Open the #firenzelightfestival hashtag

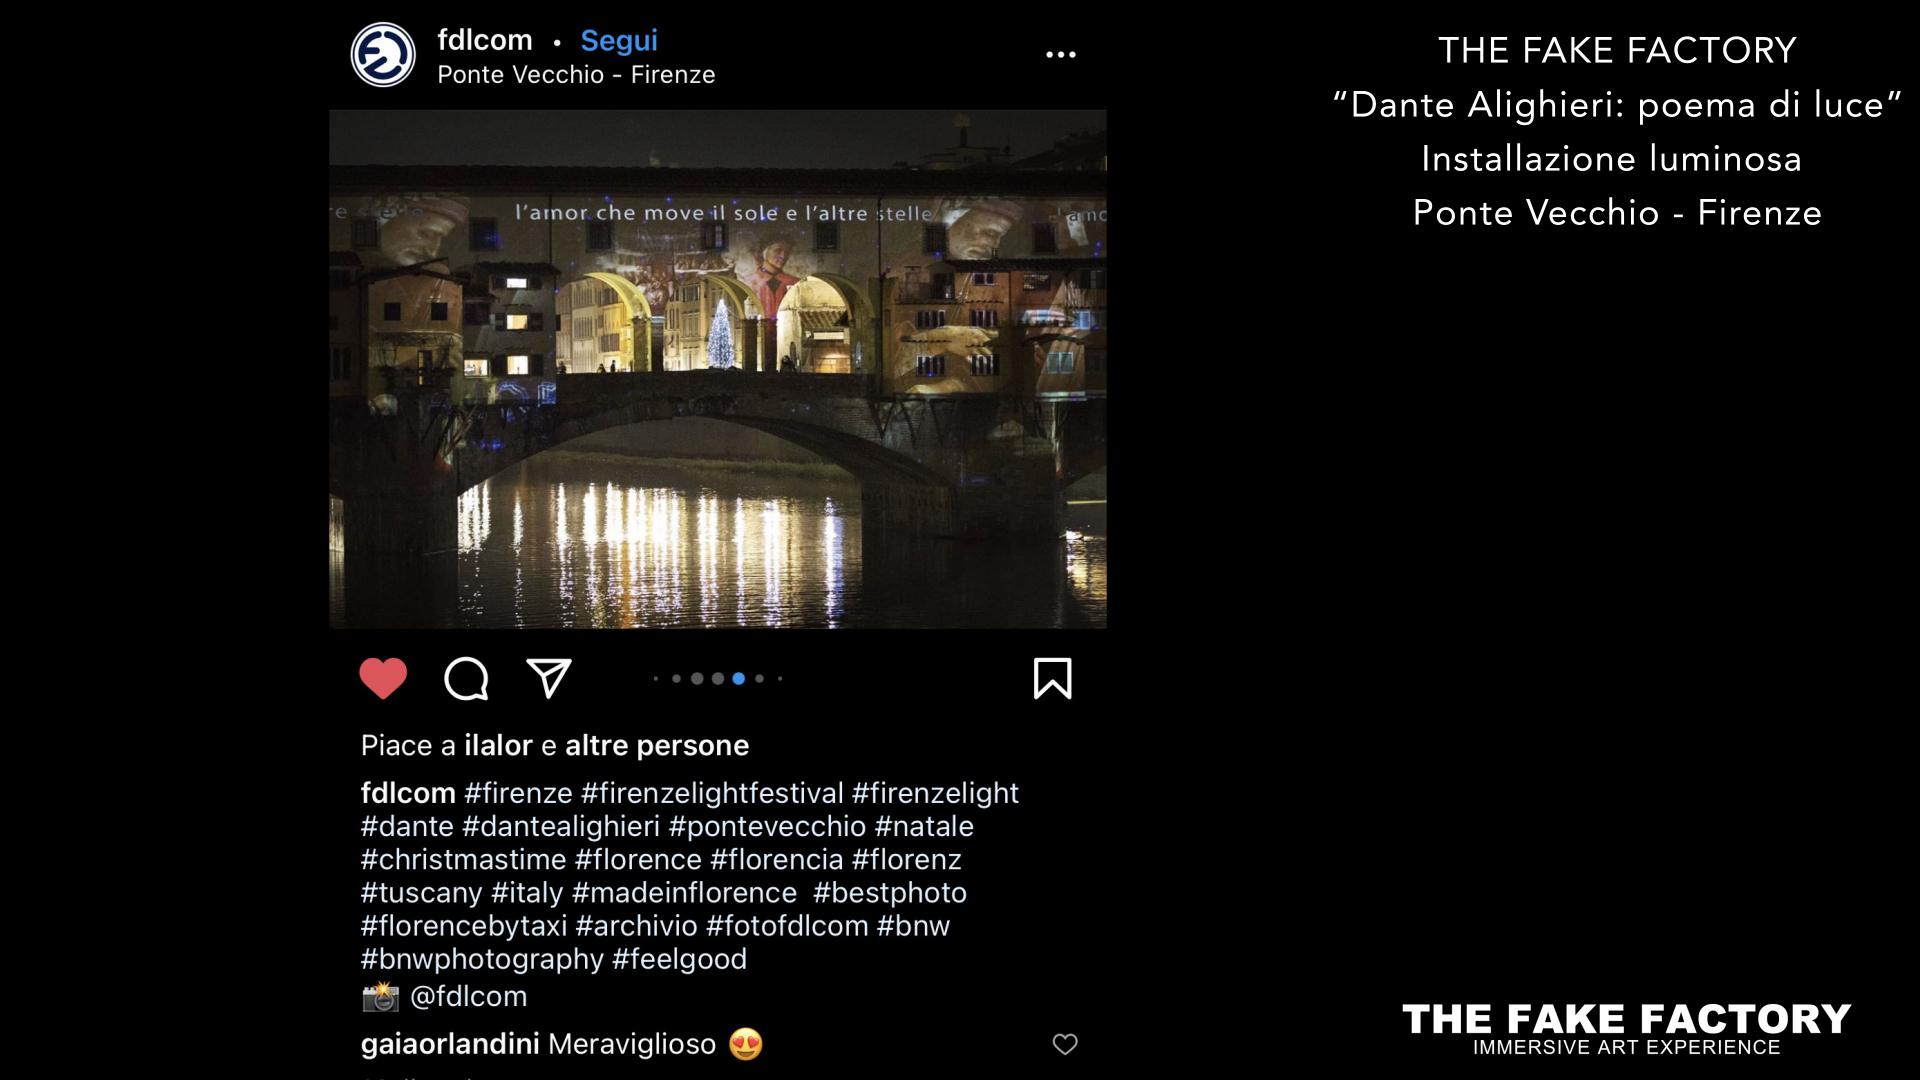coord(712,793)
